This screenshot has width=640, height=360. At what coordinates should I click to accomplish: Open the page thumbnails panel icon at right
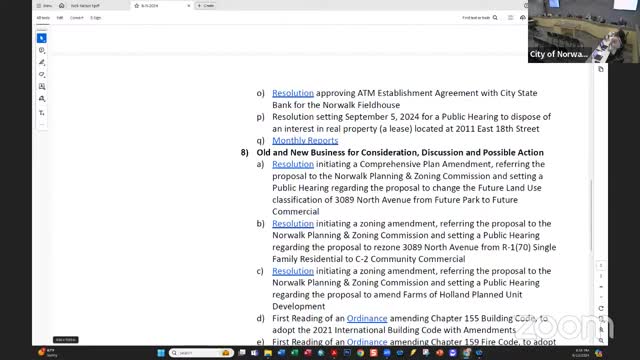601,69
